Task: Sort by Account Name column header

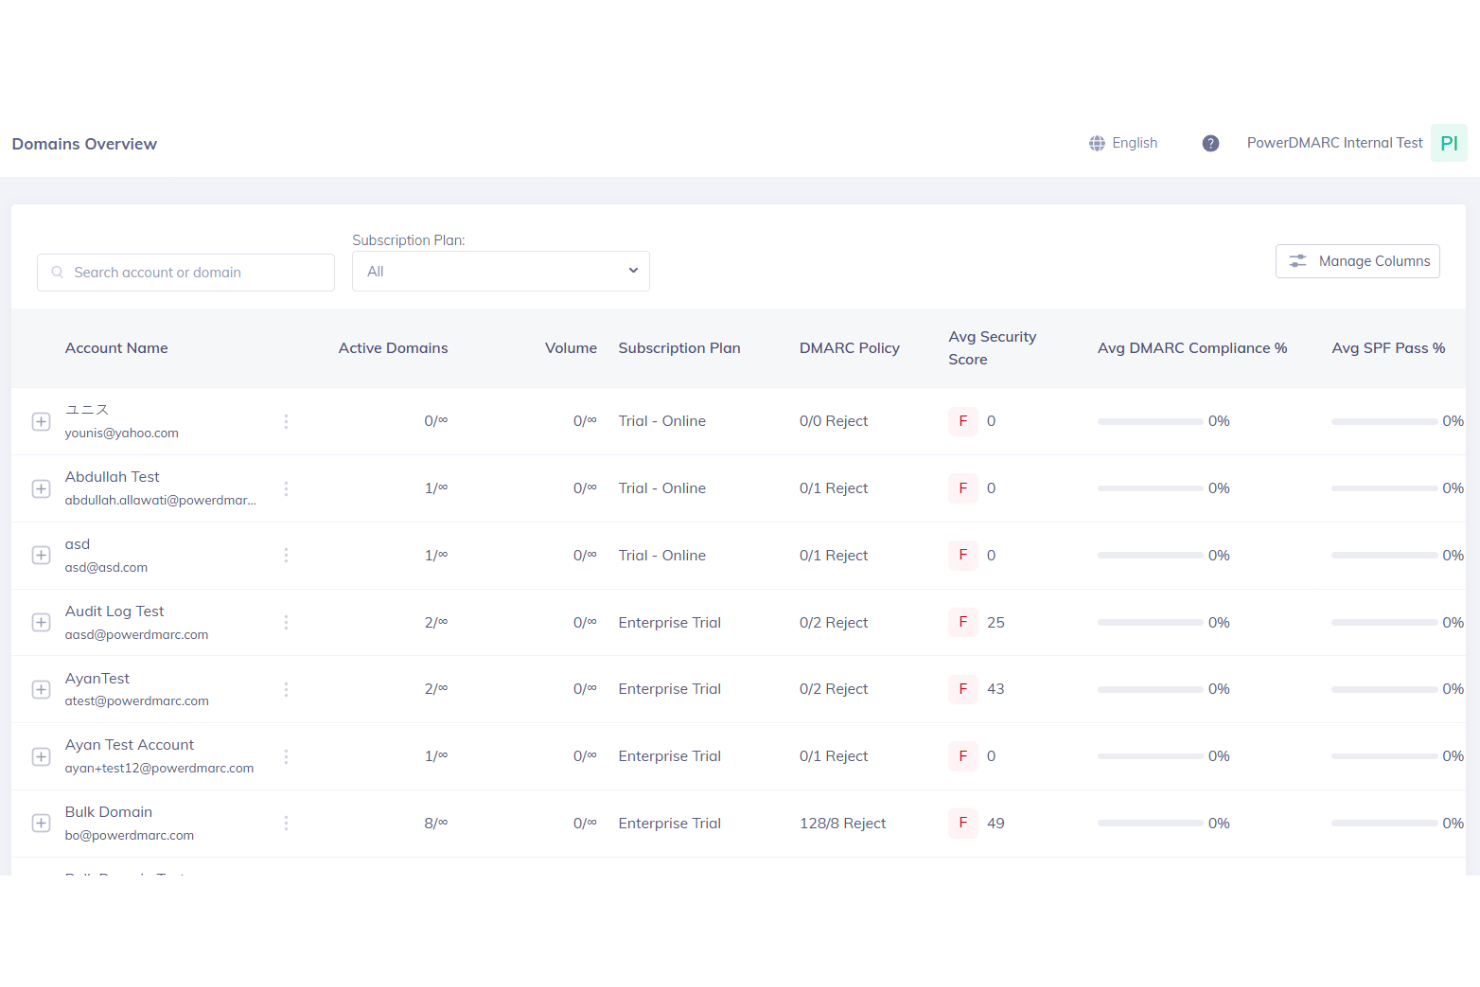Action: click(116, 348)
